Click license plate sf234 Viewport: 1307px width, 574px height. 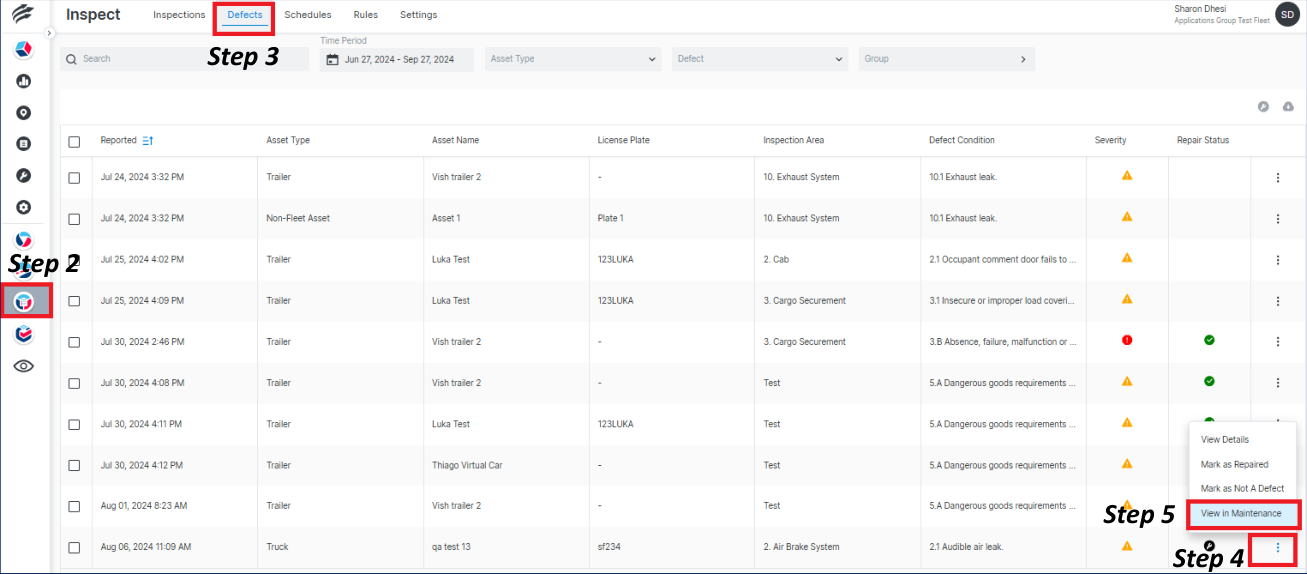(x=609, y=547)
